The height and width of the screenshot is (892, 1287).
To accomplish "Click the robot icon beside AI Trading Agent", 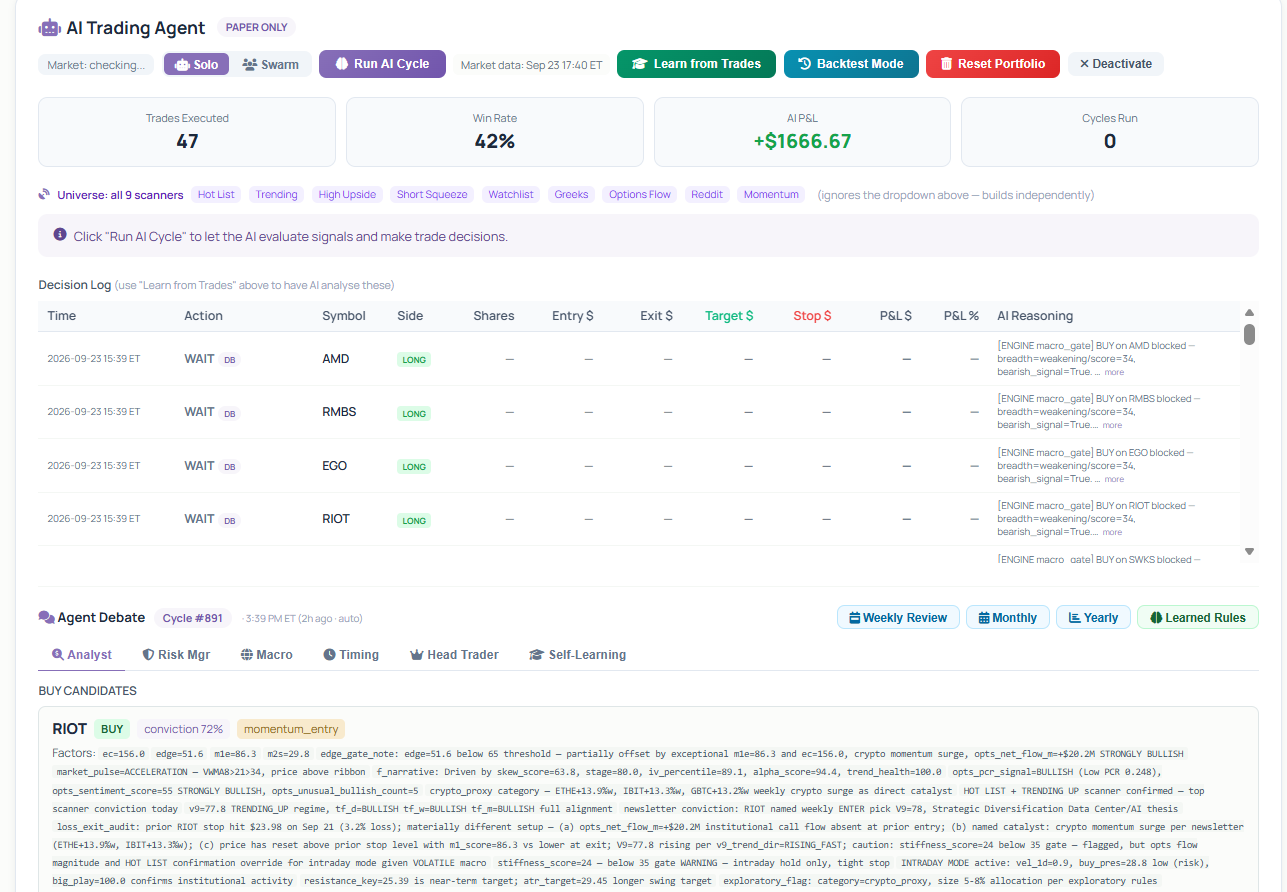I will [x=49, y=28].
